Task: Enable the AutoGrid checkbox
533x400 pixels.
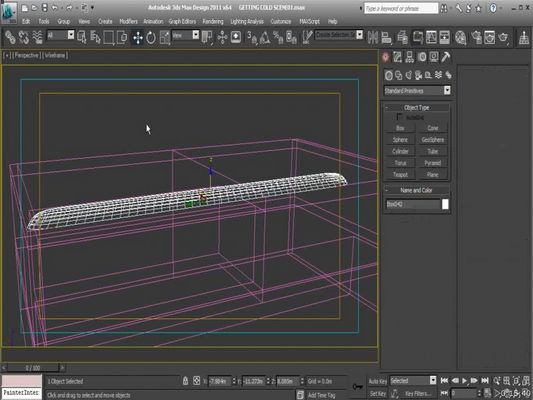Action: click(399, 117)
